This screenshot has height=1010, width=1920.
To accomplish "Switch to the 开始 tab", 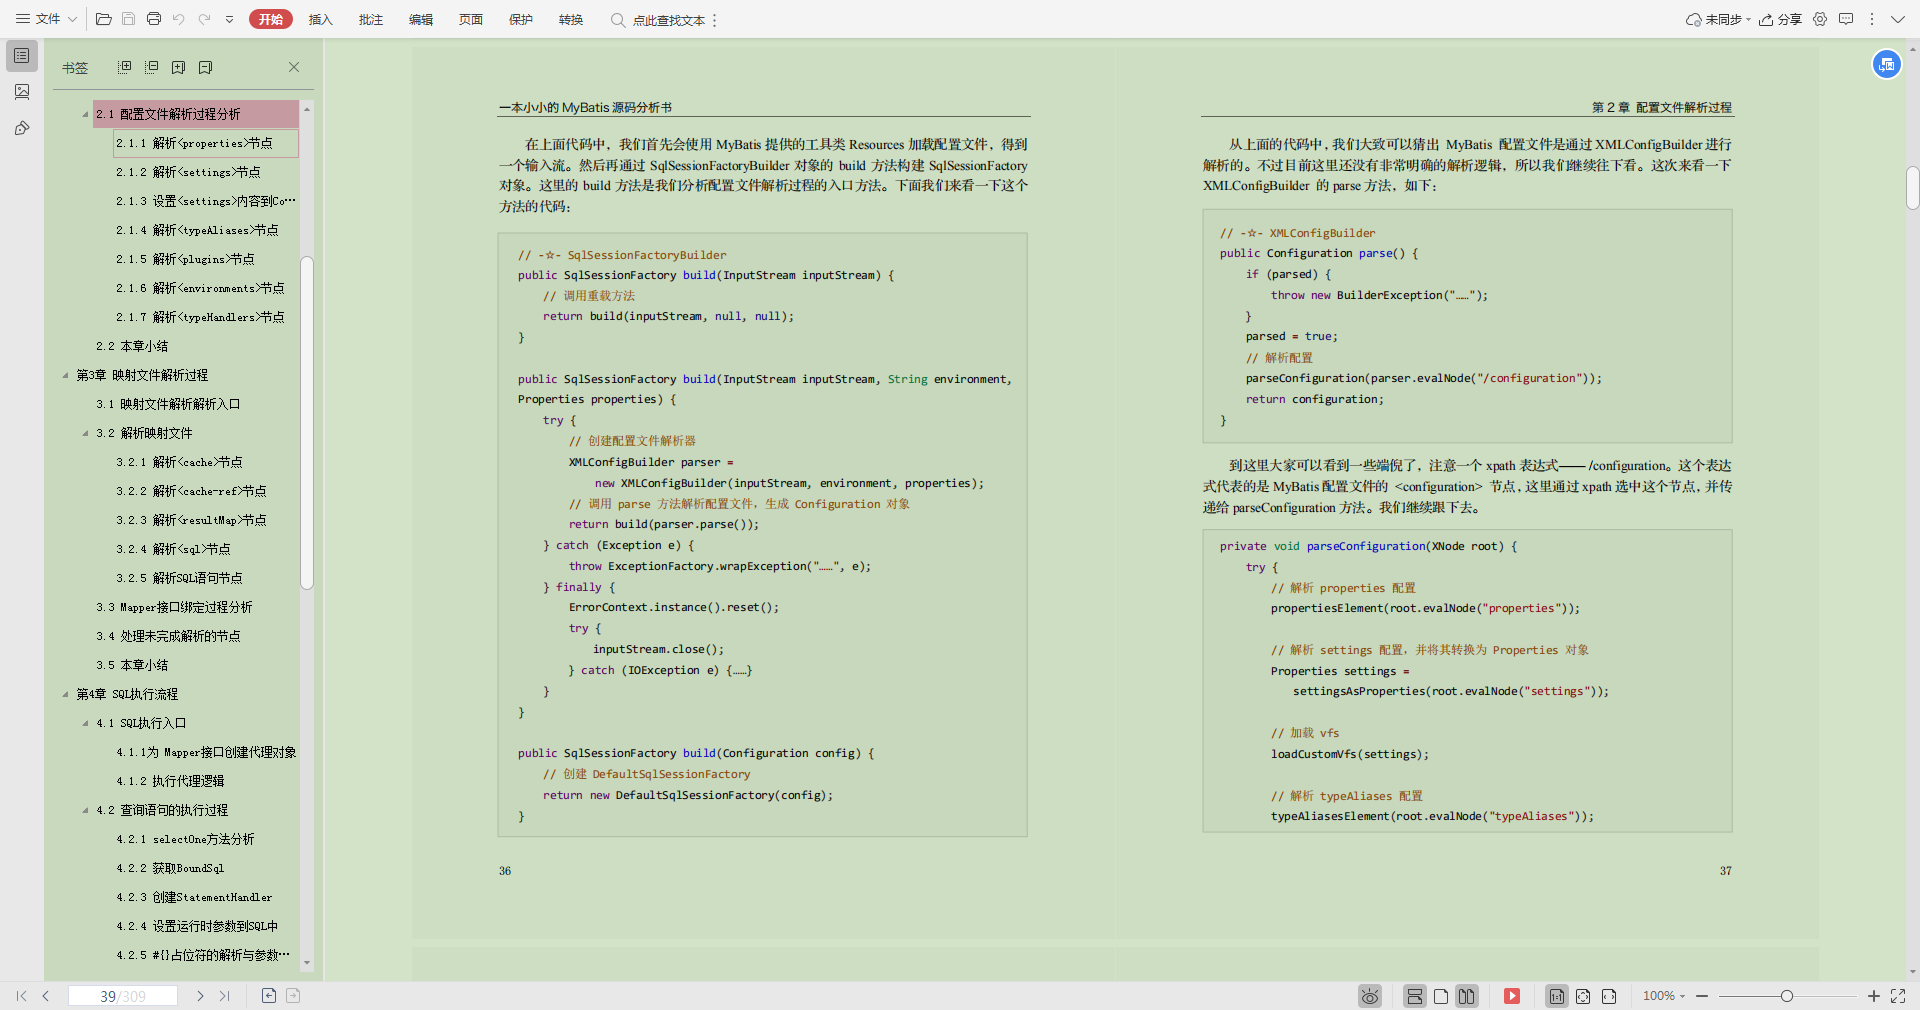I will (271, 19).
